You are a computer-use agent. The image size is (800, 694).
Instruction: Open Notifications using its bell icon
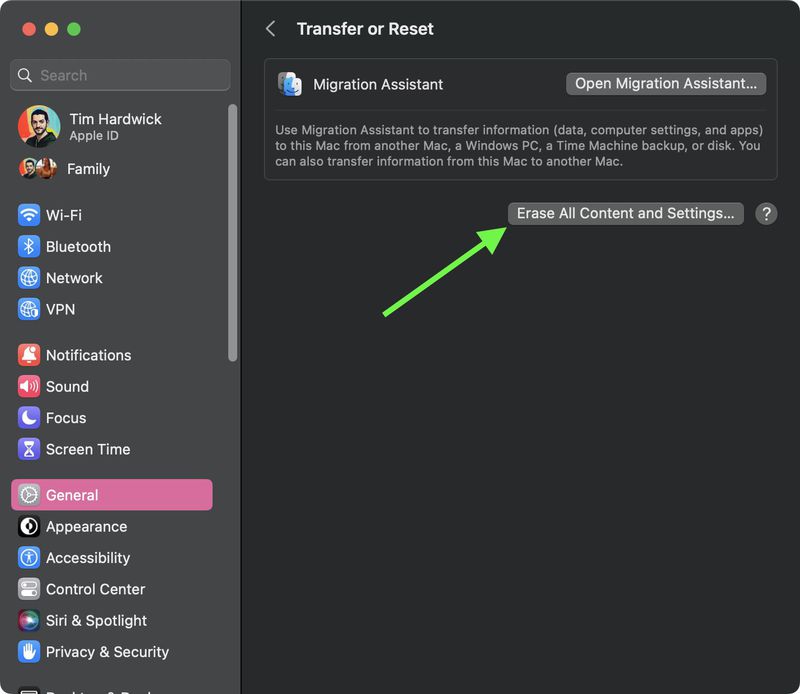(27, 355)
